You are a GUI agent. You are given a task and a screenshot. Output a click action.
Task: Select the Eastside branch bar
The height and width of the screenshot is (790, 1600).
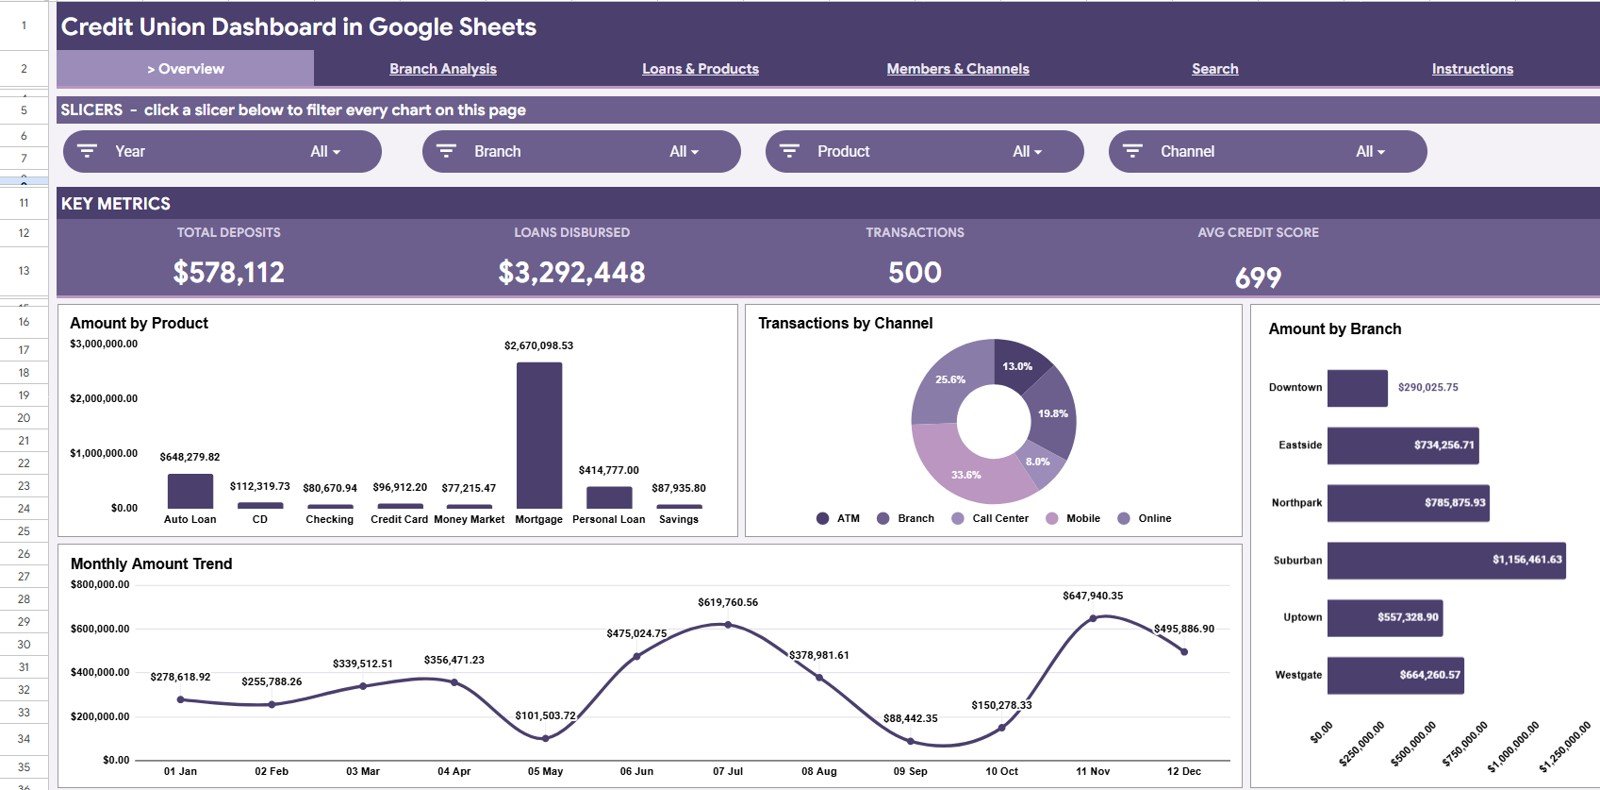[x=1403, y=445]
